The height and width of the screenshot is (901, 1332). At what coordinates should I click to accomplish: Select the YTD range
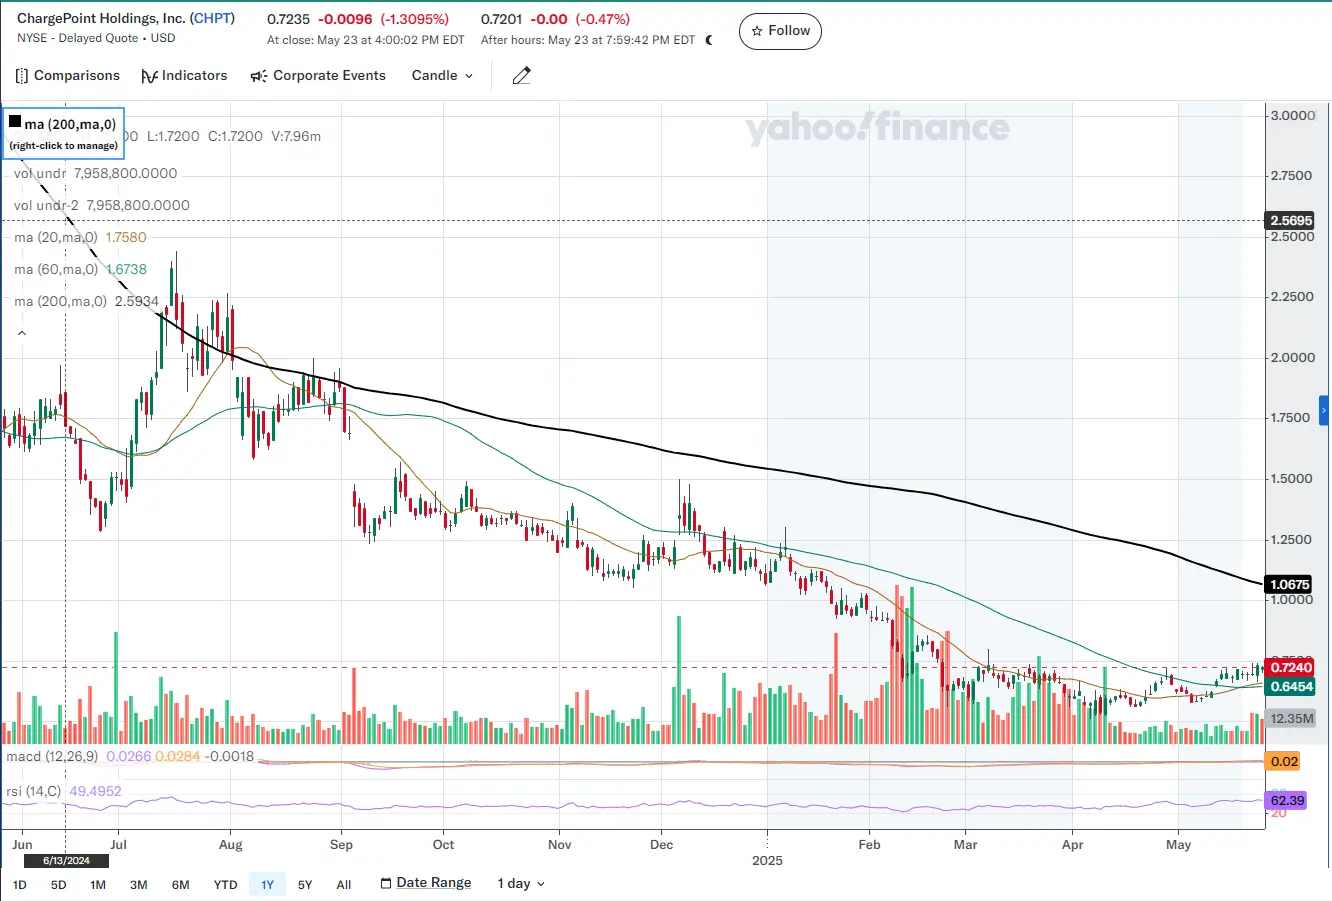(x=225, y=884)
